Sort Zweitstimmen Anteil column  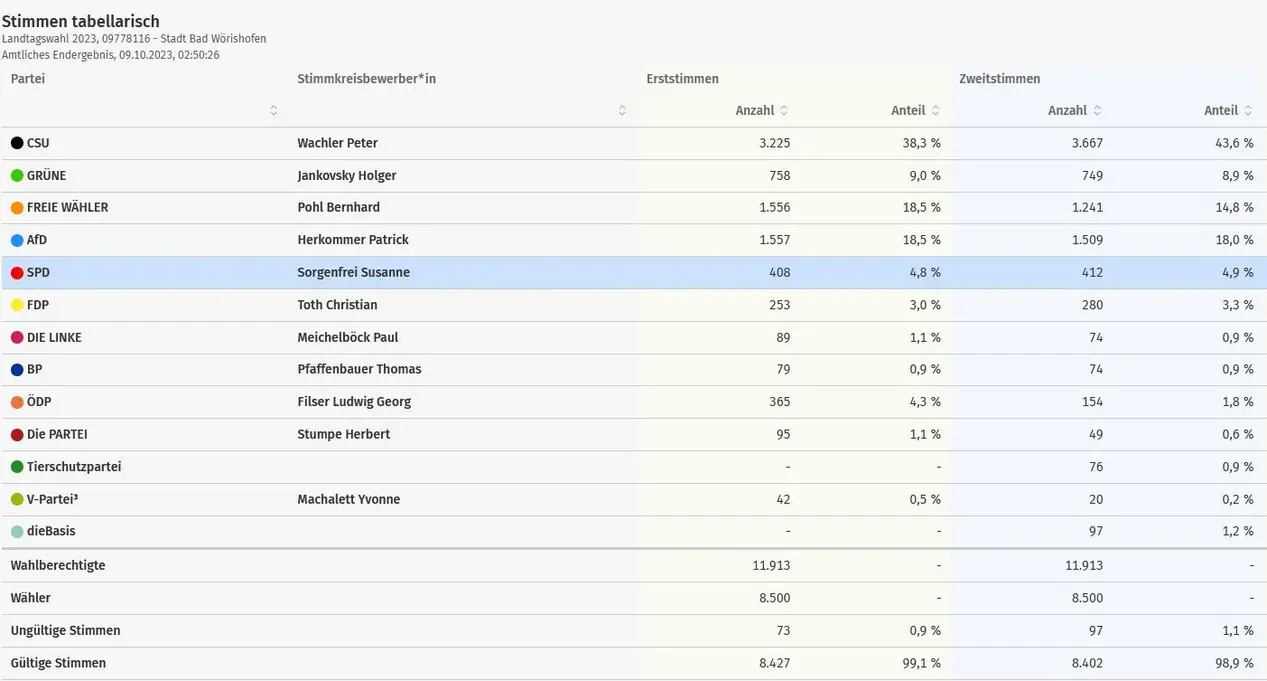tap(1249, 111)
